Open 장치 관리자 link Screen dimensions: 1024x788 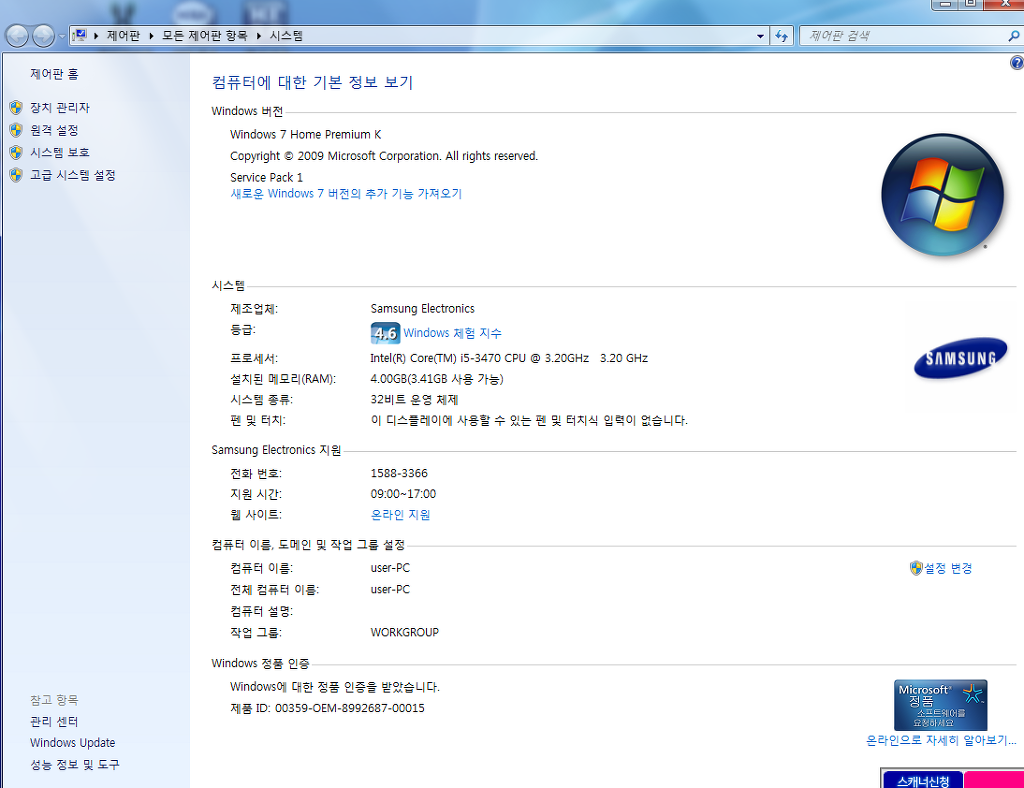59,108
